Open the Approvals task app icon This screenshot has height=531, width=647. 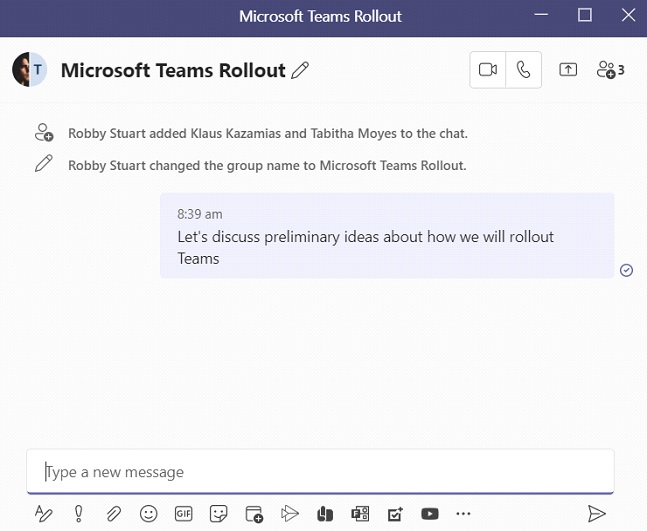pos(395,514)
